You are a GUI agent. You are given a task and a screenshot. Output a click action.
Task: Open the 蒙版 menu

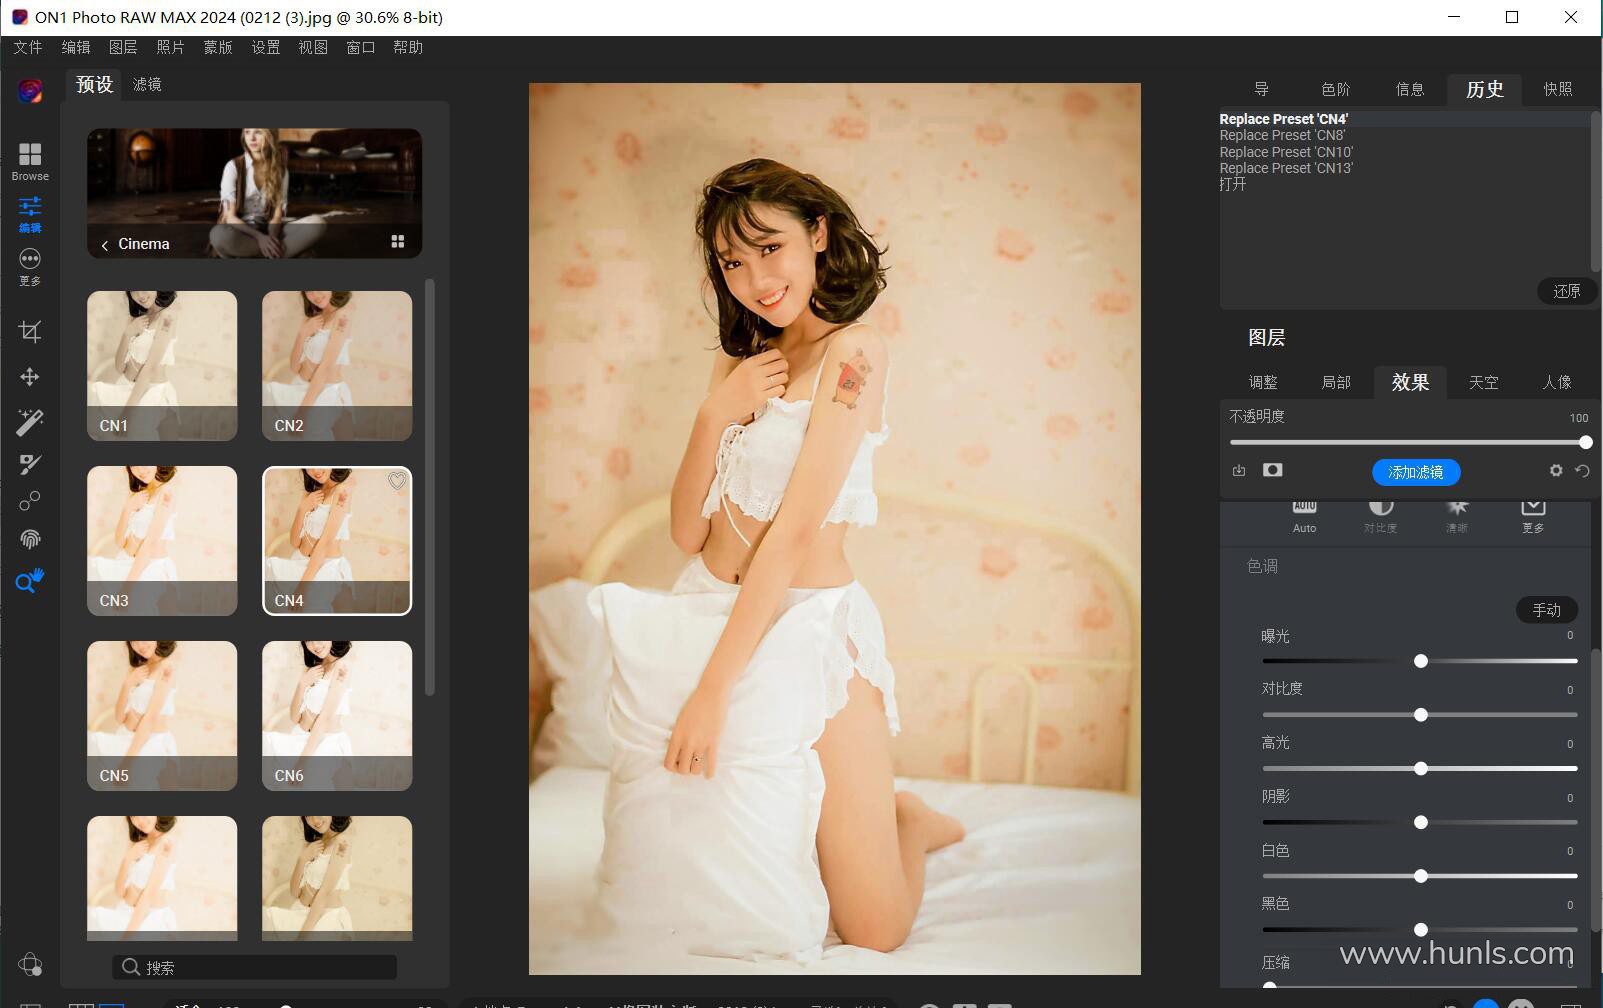(x=218, y=47)
